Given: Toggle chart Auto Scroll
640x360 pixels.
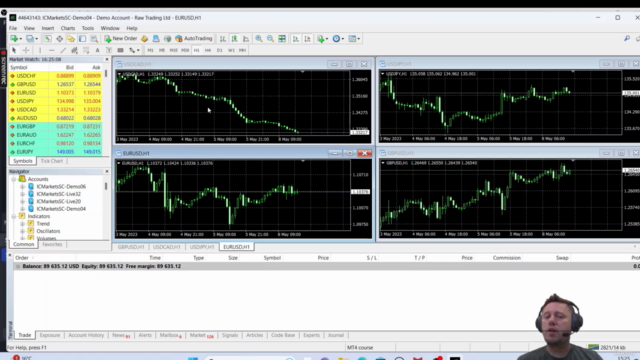Looking at the screenshot, I should [x=296, y=39].
